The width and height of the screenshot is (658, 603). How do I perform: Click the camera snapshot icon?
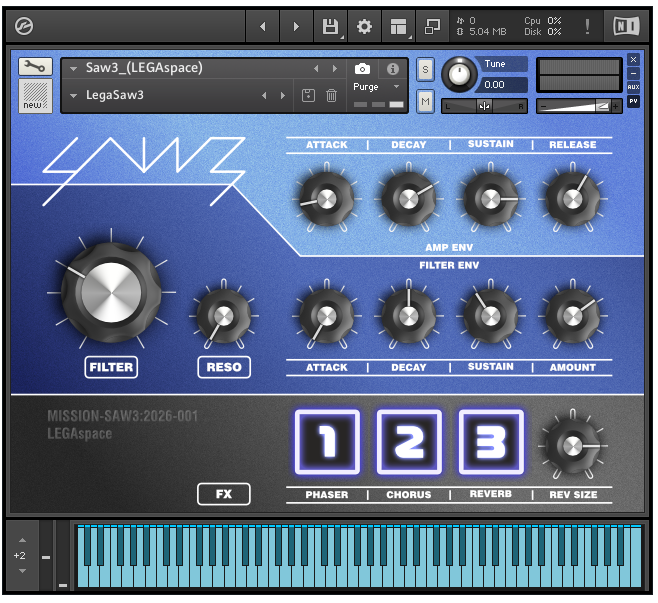coord(362,69)
